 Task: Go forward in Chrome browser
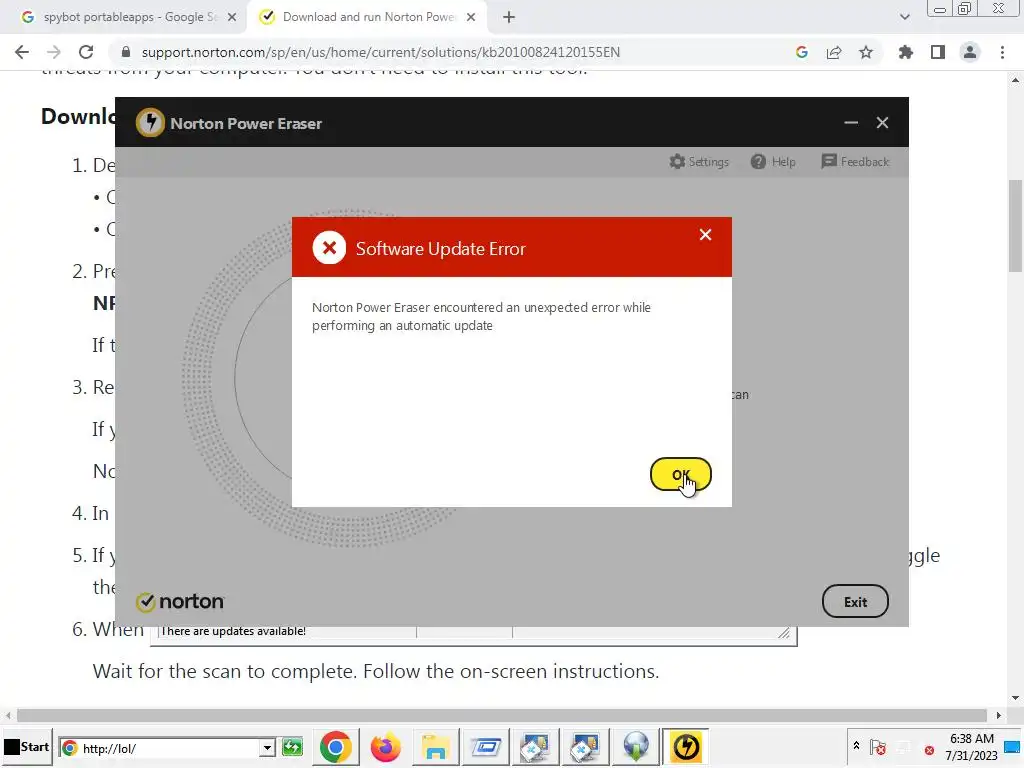tap(54, 52)
